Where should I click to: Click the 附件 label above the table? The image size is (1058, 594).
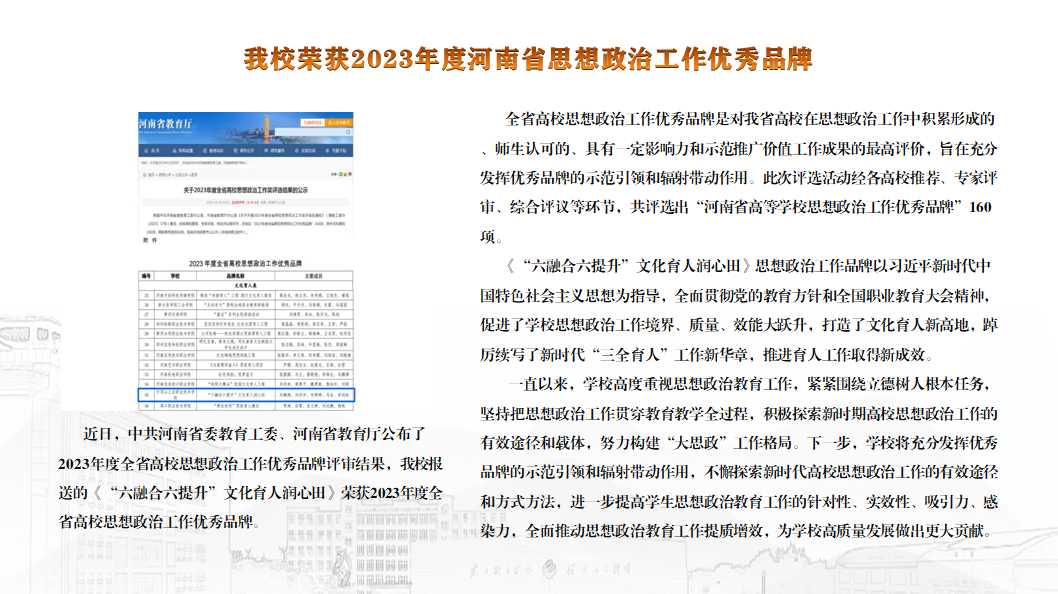tap(149, 241)
